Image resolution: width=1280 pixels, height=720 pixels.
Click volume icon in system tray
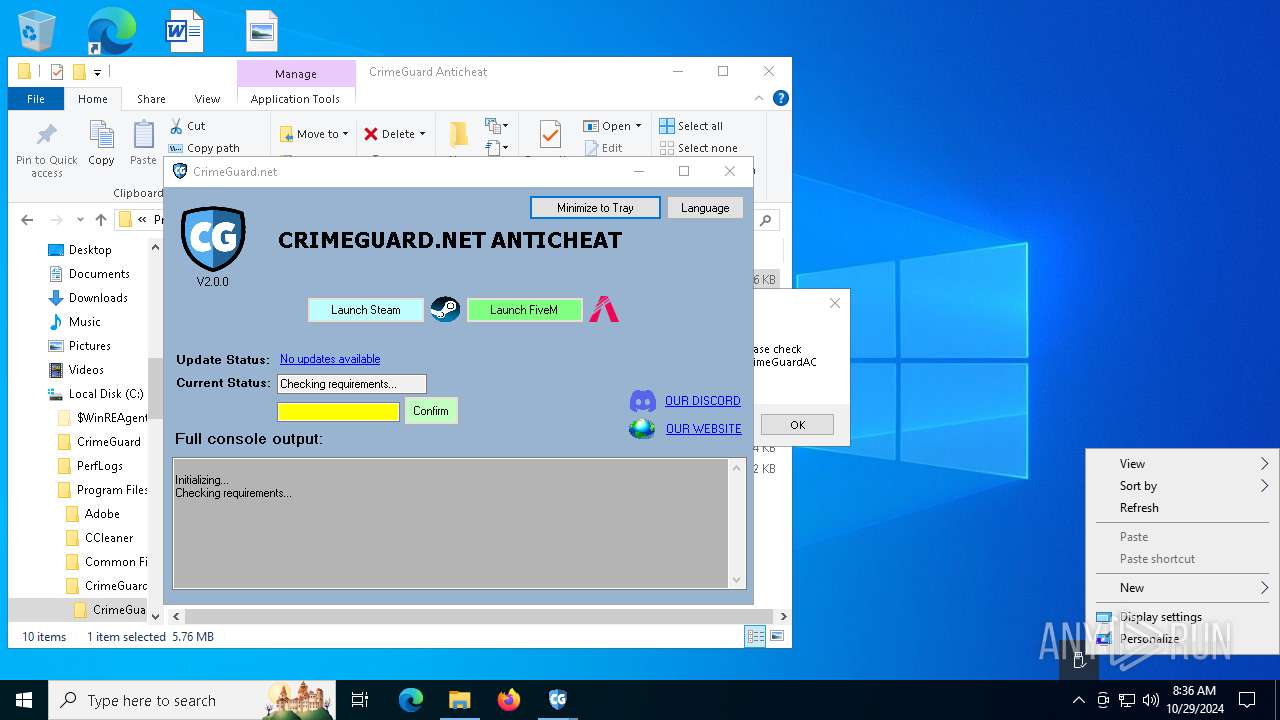tap(1151, 700)
